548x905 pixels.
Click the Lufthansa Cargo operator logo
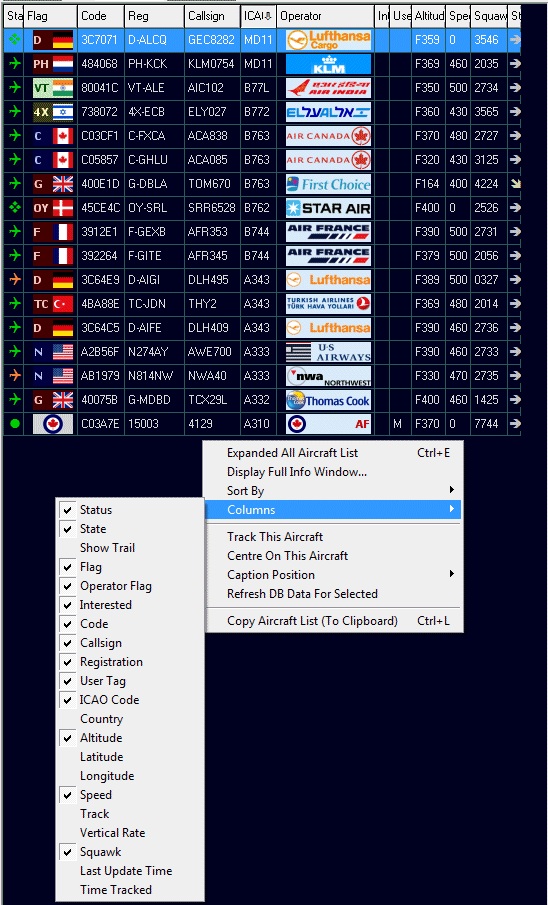coord(328,40)
